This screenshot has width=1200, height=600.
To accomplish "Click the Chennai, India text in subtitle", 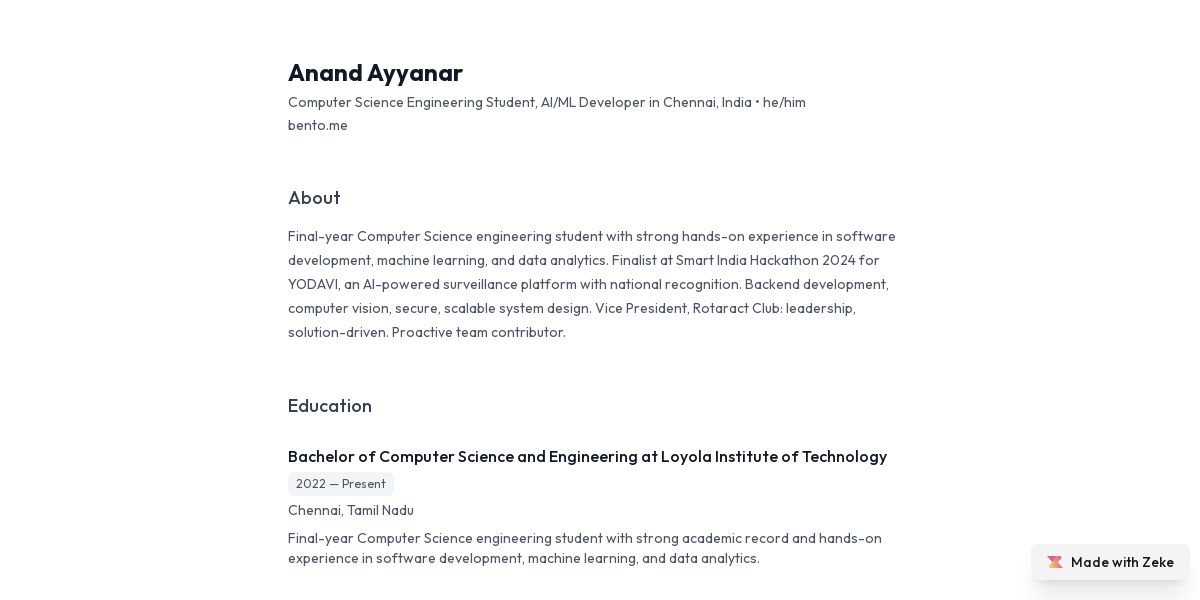I will pos(707,103).
